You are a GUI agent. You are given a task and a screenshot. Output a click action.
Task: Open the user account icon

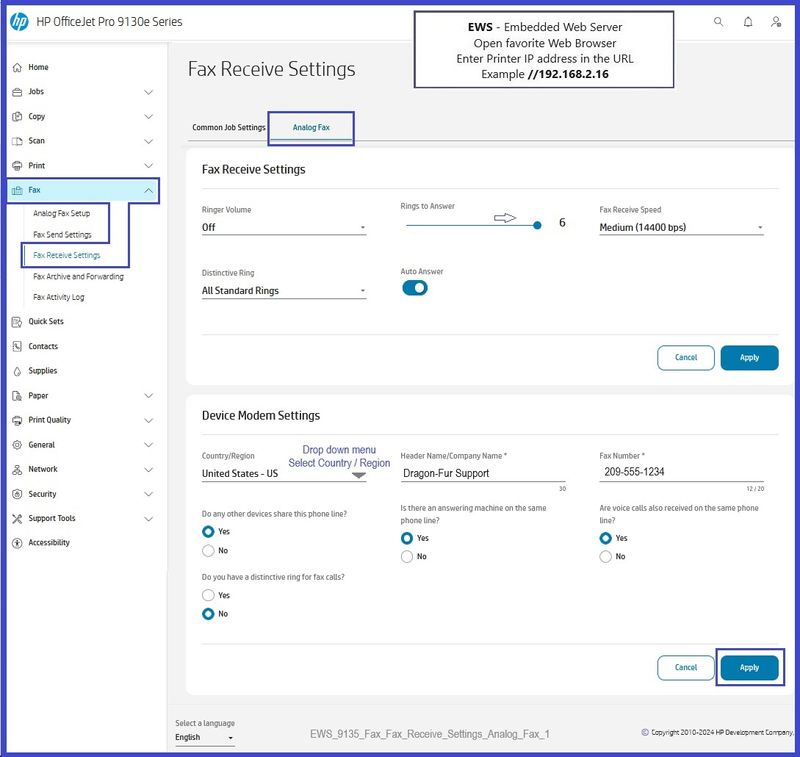(776, 21)
